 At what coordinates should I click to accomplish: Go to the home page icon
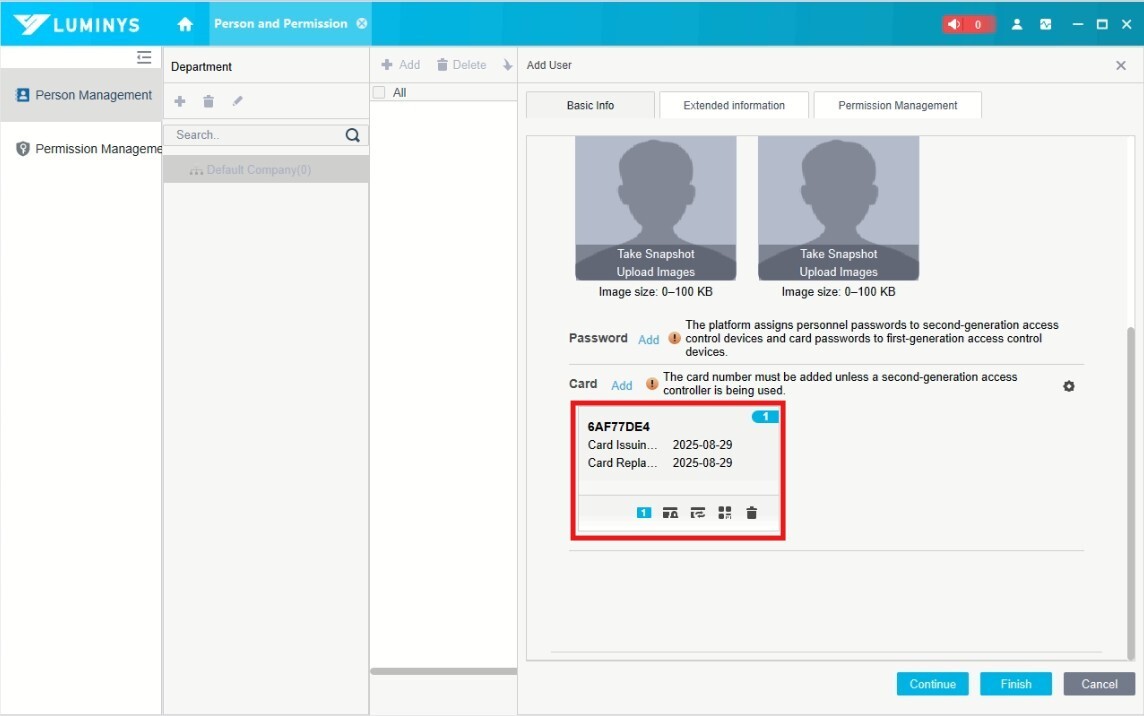coord(185,24)
